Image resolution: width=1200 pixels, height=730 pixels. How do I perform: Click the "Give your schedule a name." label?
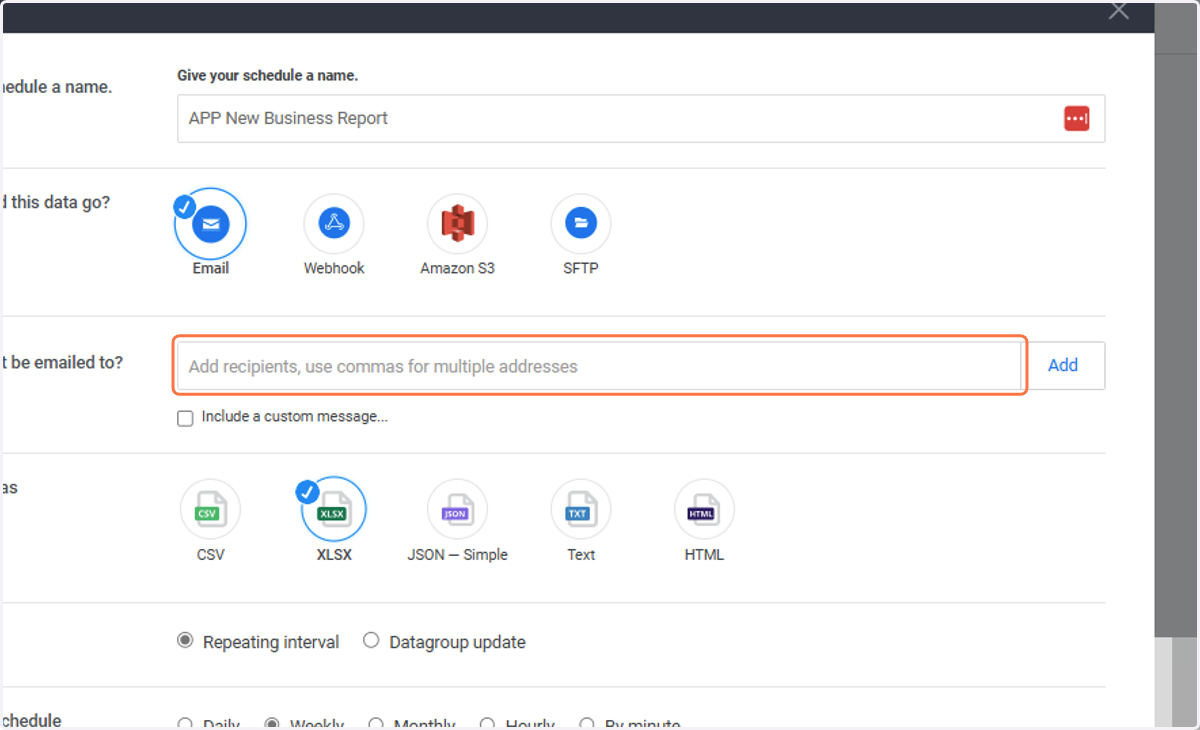[x=267, y=75]
